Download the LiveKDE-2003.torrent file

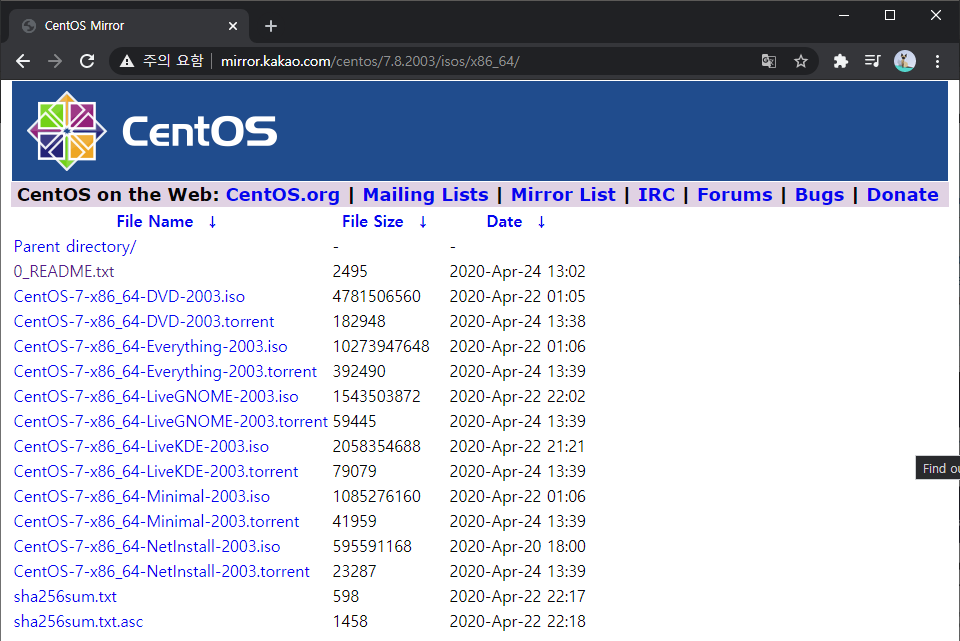(x=156, y=472)
